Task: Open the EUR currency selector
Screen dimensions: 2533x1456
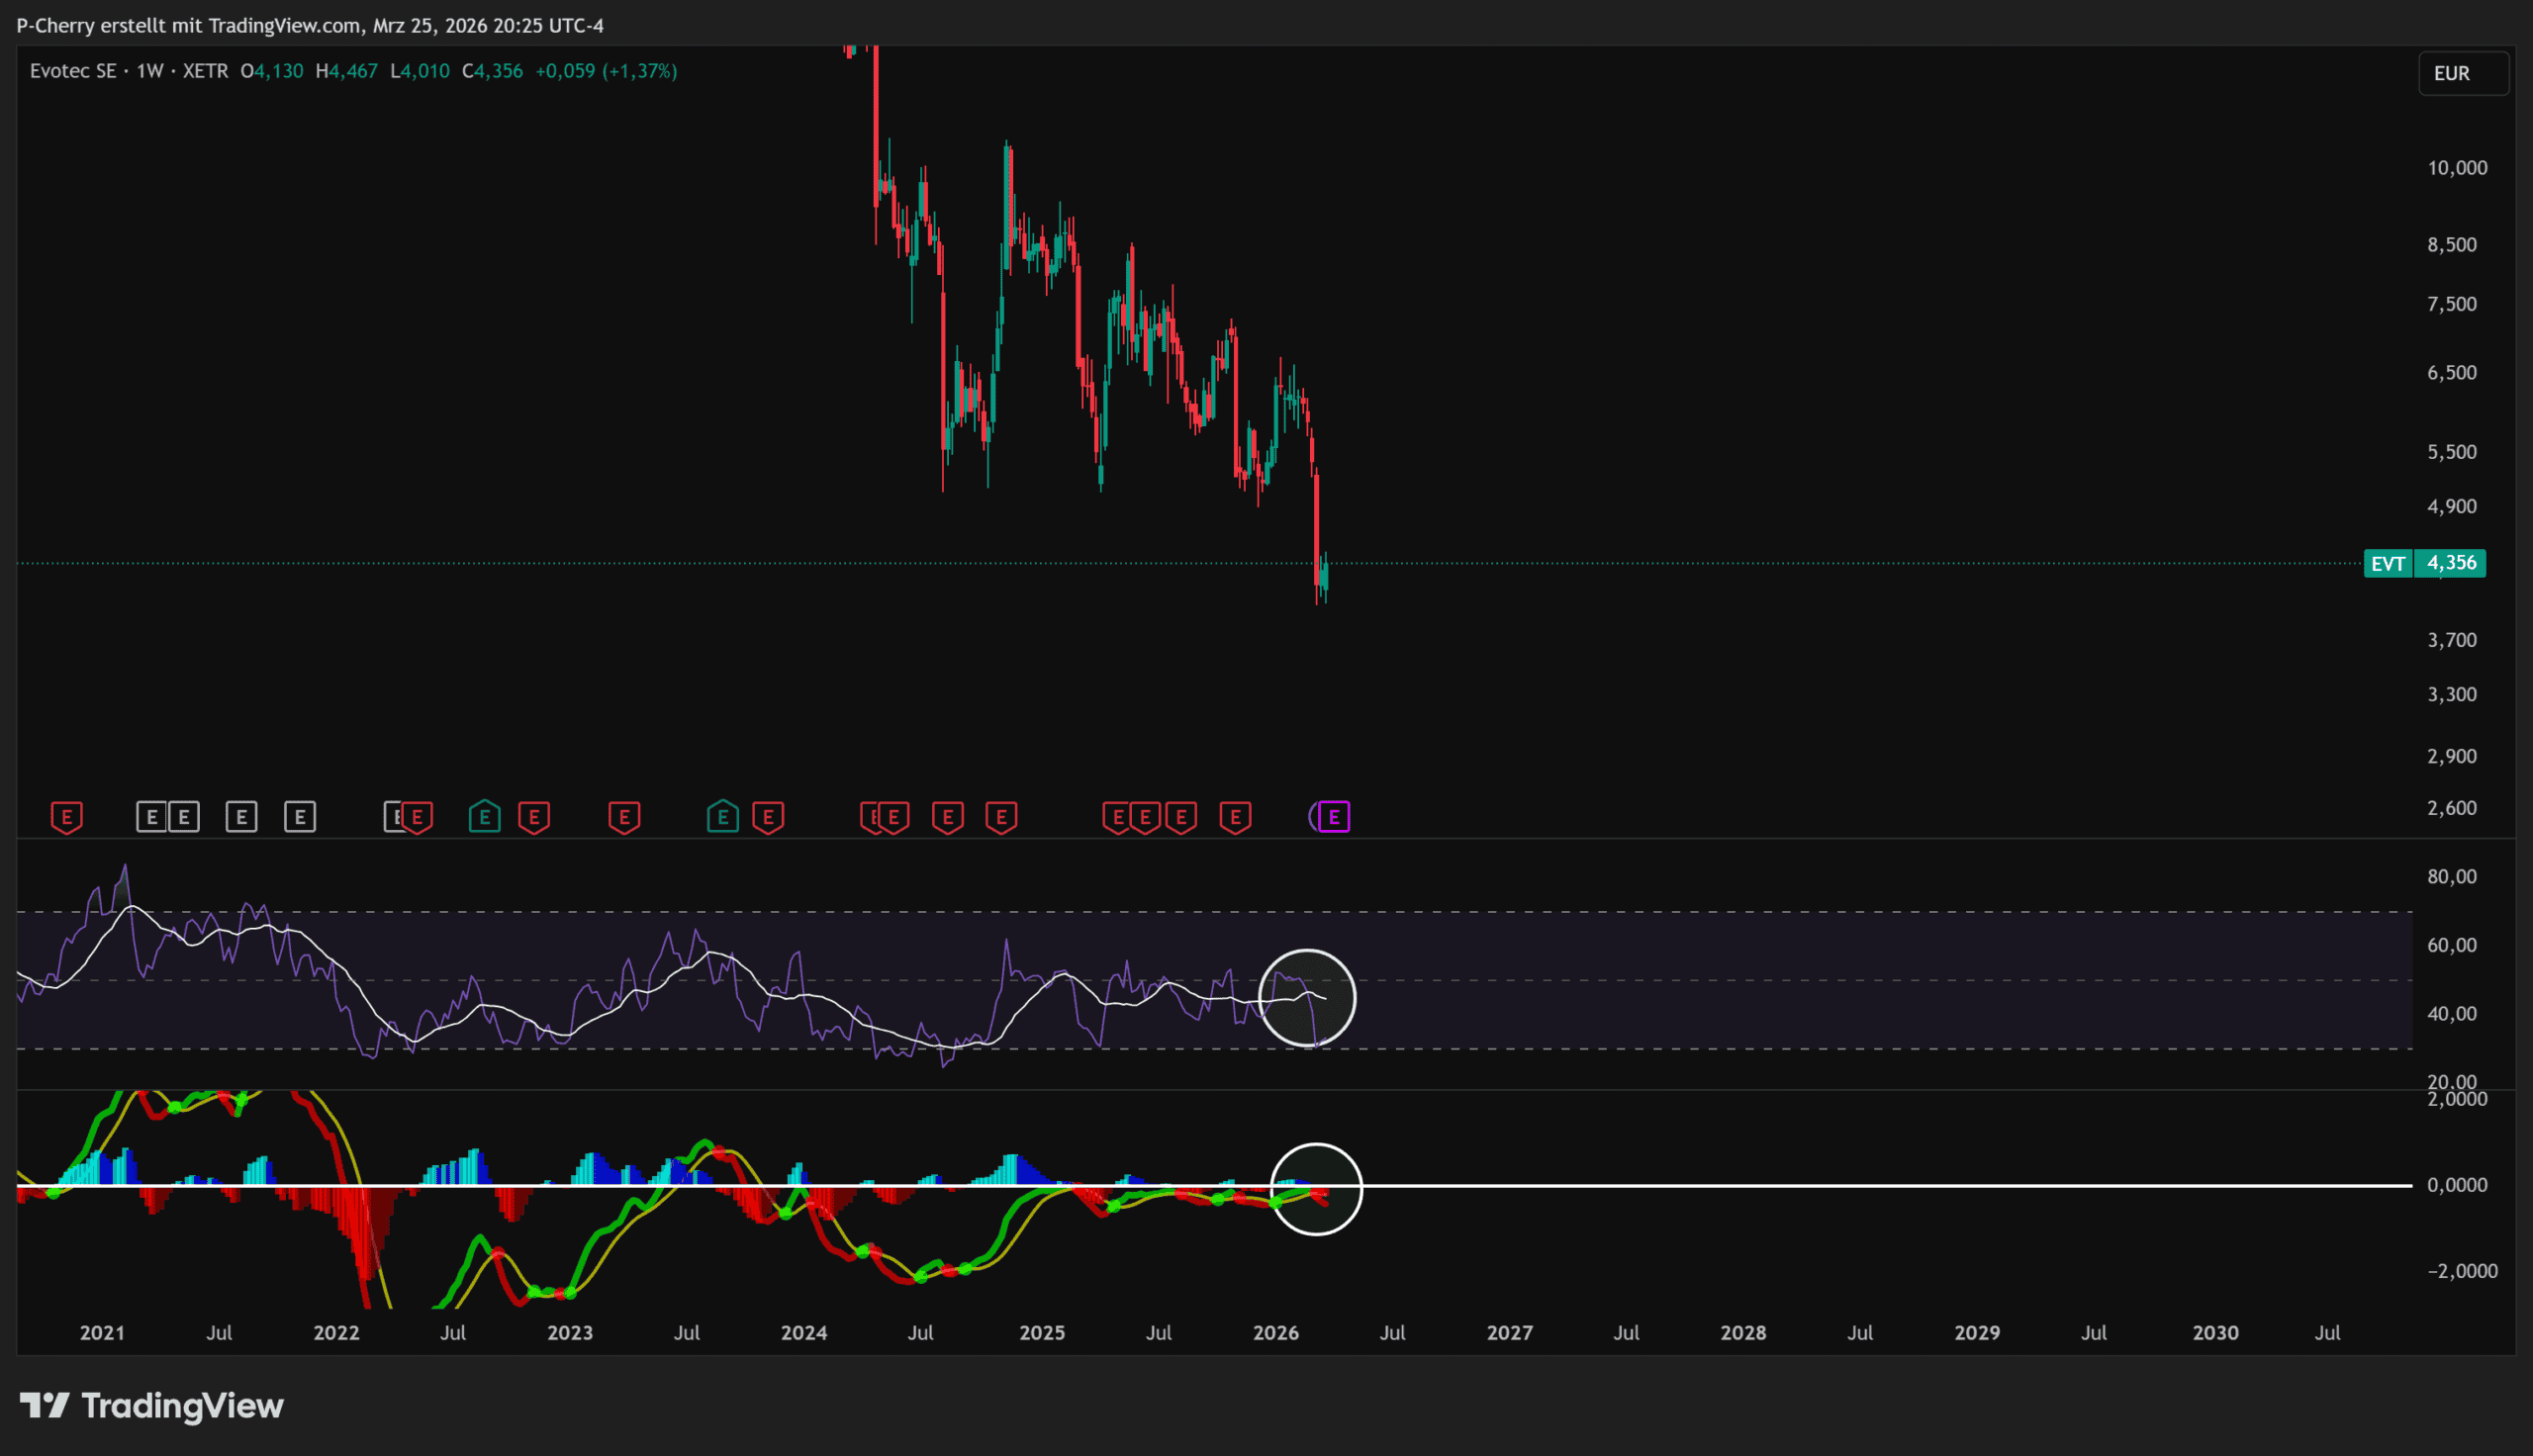Action: tap(2462, 73)
